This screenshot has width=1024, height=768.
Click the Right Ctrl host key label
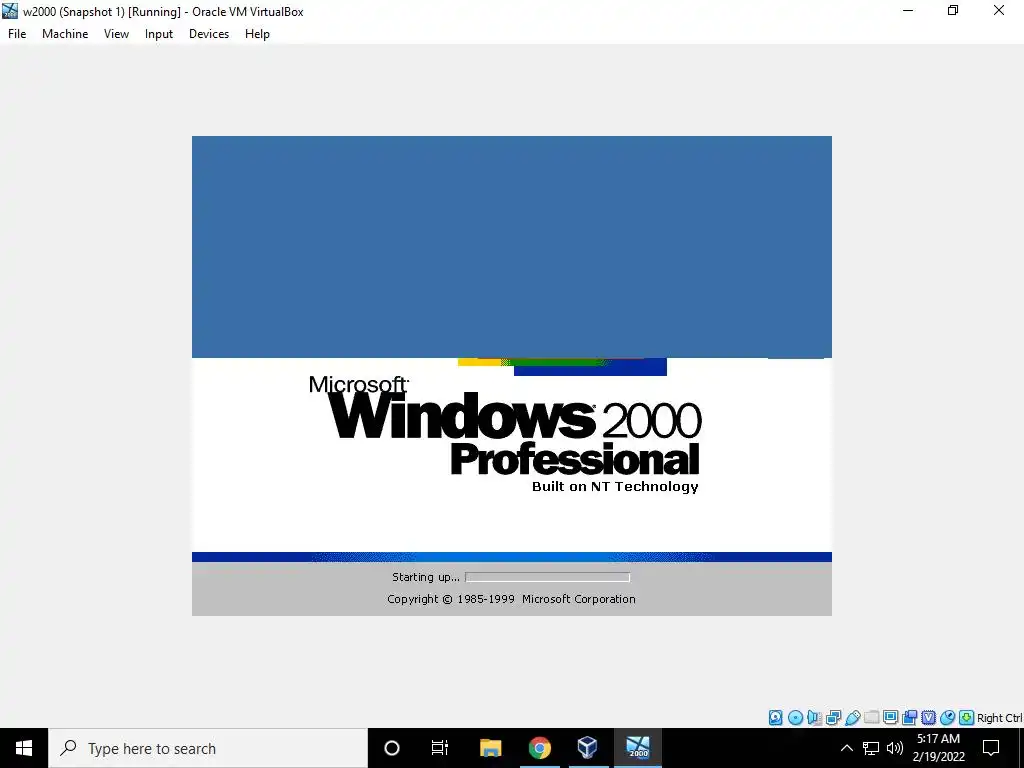(x=1000, y=718)
